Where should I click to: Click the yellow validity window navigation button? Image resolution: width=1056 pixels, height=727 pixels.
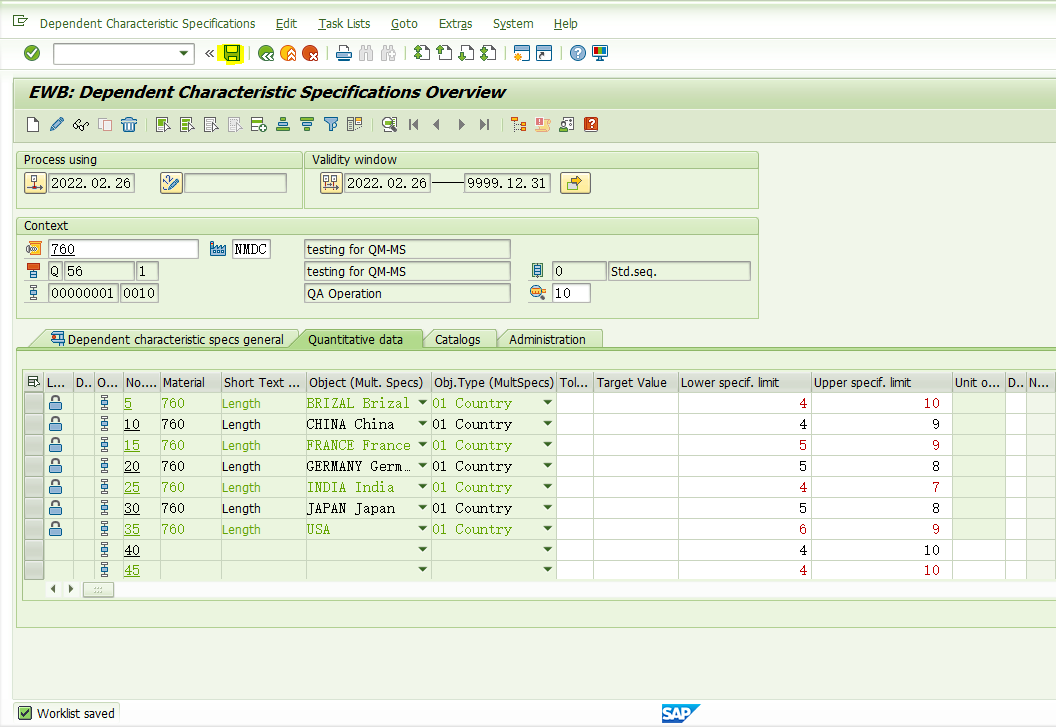click(x=574, y=183)
